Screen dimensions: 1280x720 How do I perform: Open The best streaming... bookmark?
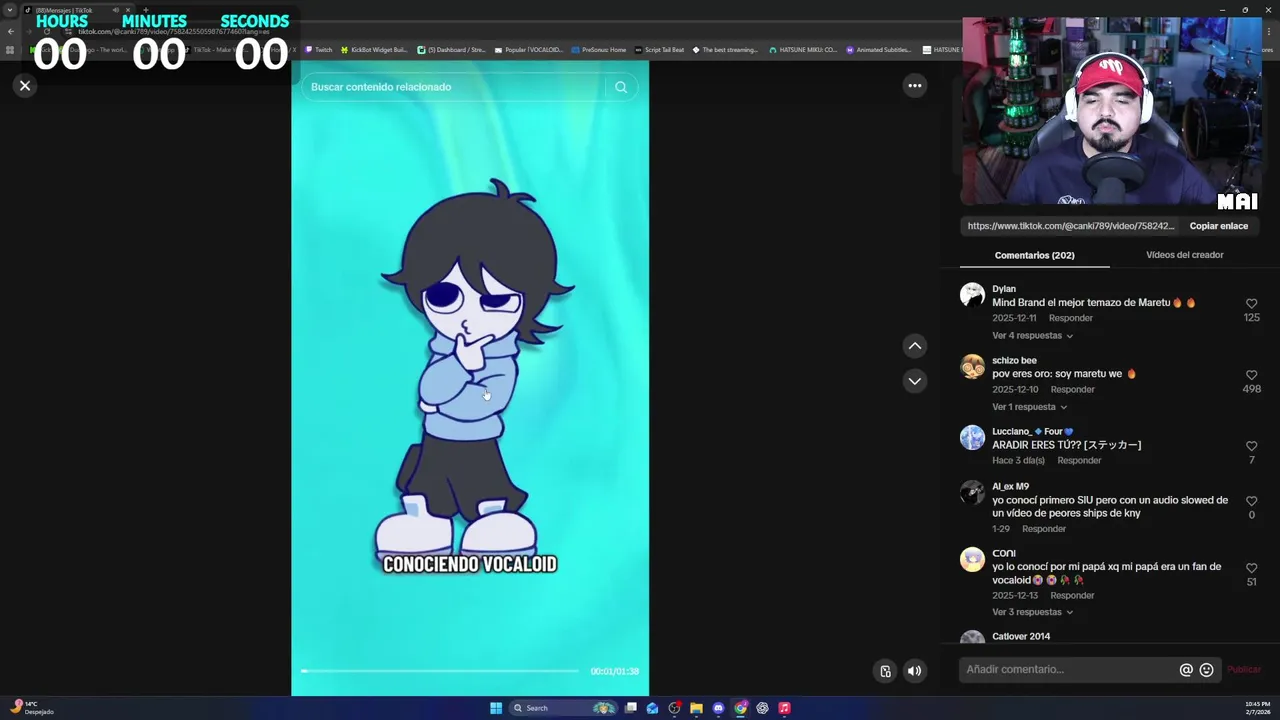[x=725, y=50]
